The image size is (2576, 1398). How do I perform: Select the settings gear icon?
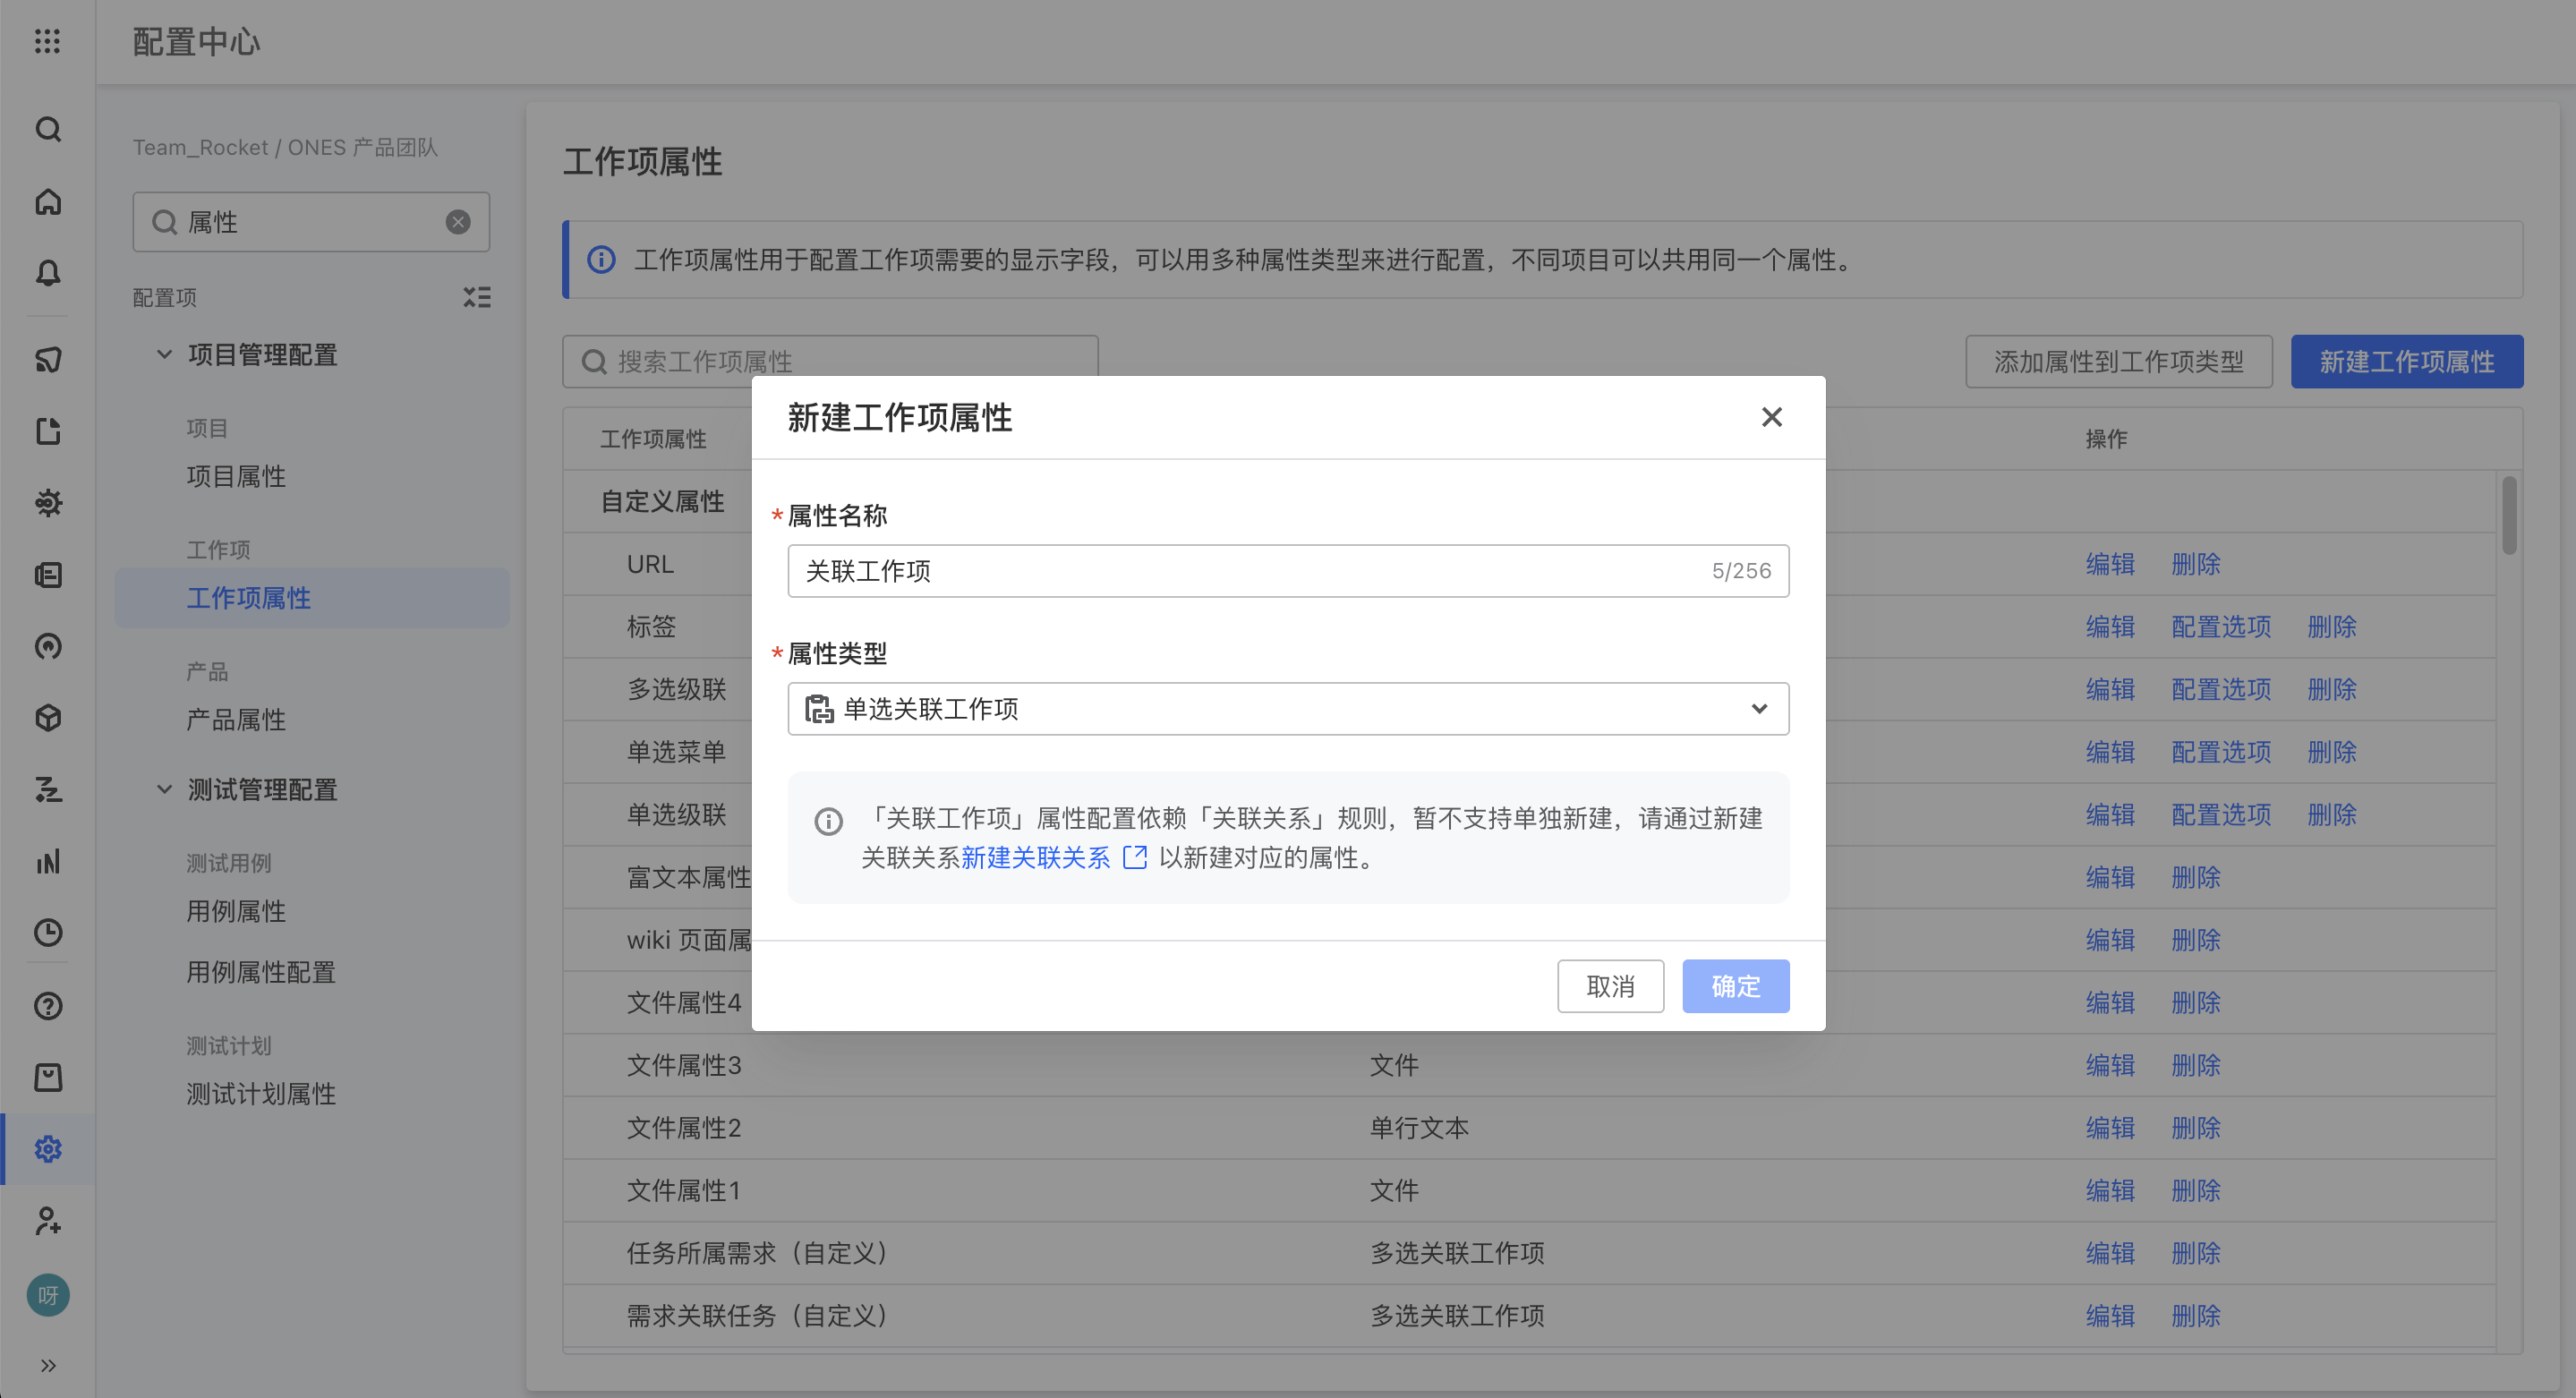[x=48, y=1149]
